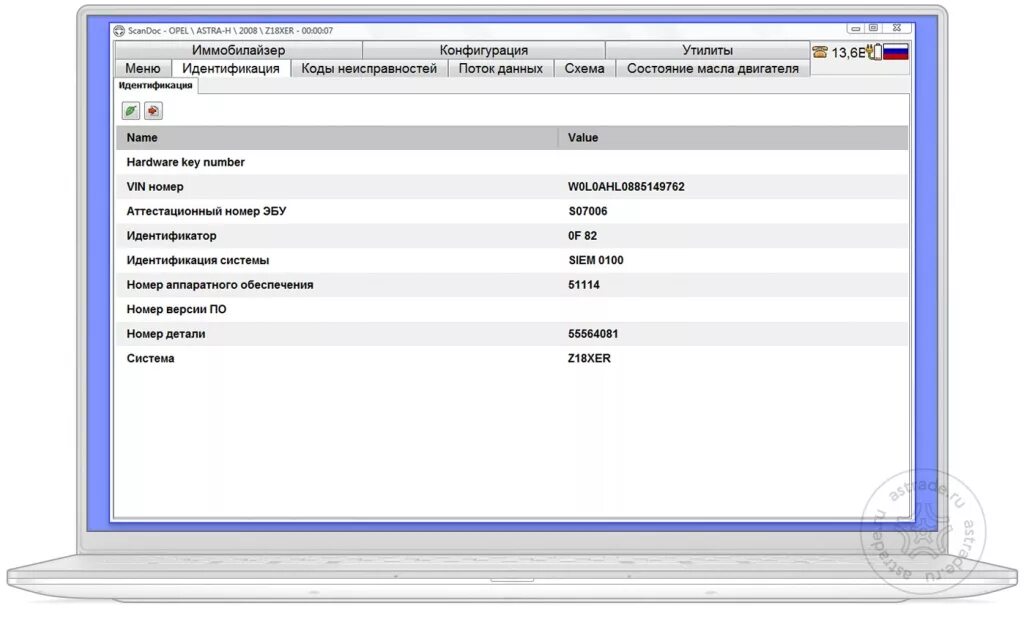Select the Номер детали row label
Image resolution: width=1024 pixels, height=622 pixels.
point(166,334)
